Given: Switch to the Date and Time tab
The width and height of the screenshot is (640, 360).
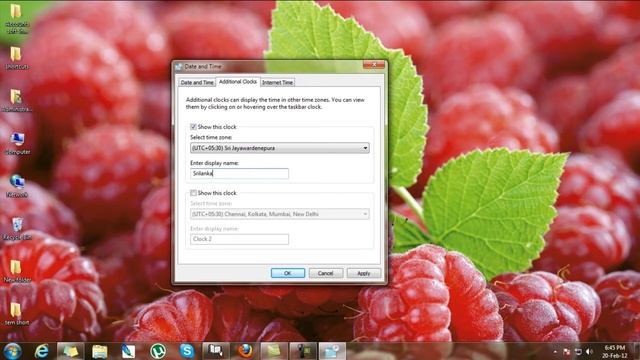Looking at the screenshot, I should click(197, 82).
